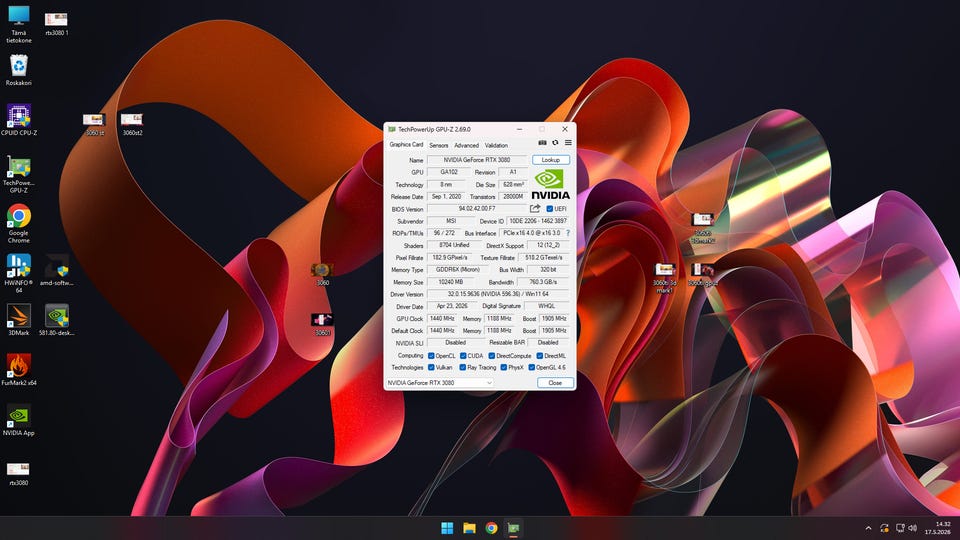Open the HWiNFO 64 desktop icon
The image size is (960, 540).
18,273
